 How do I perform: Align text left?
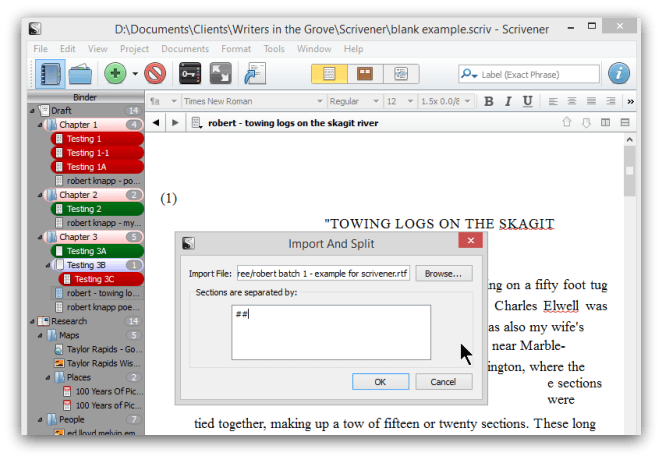pos(553,101)
